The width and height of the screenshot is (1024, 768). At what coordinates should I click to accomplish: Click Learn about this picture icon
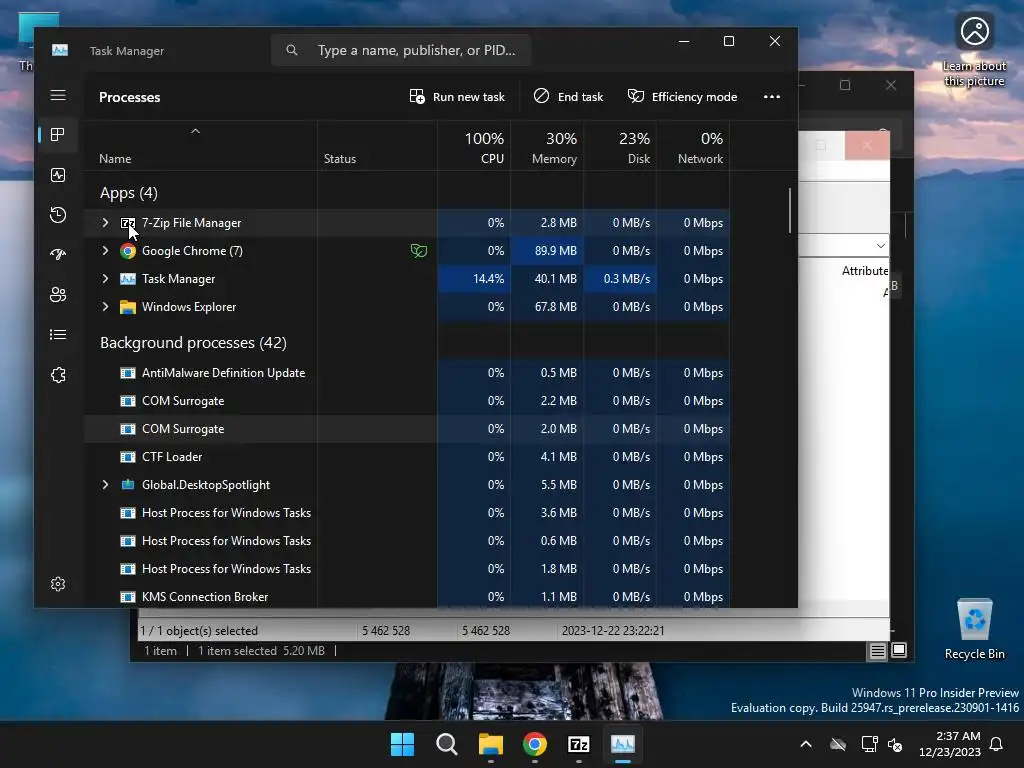(974, 49)
